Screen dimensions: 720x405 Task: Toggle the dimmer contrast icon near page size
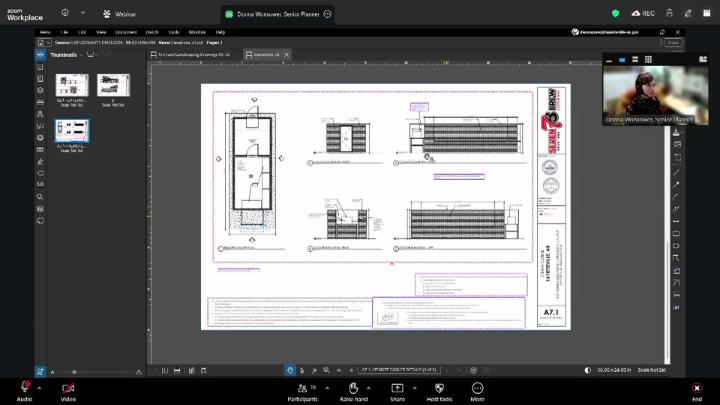coord(588,370)
